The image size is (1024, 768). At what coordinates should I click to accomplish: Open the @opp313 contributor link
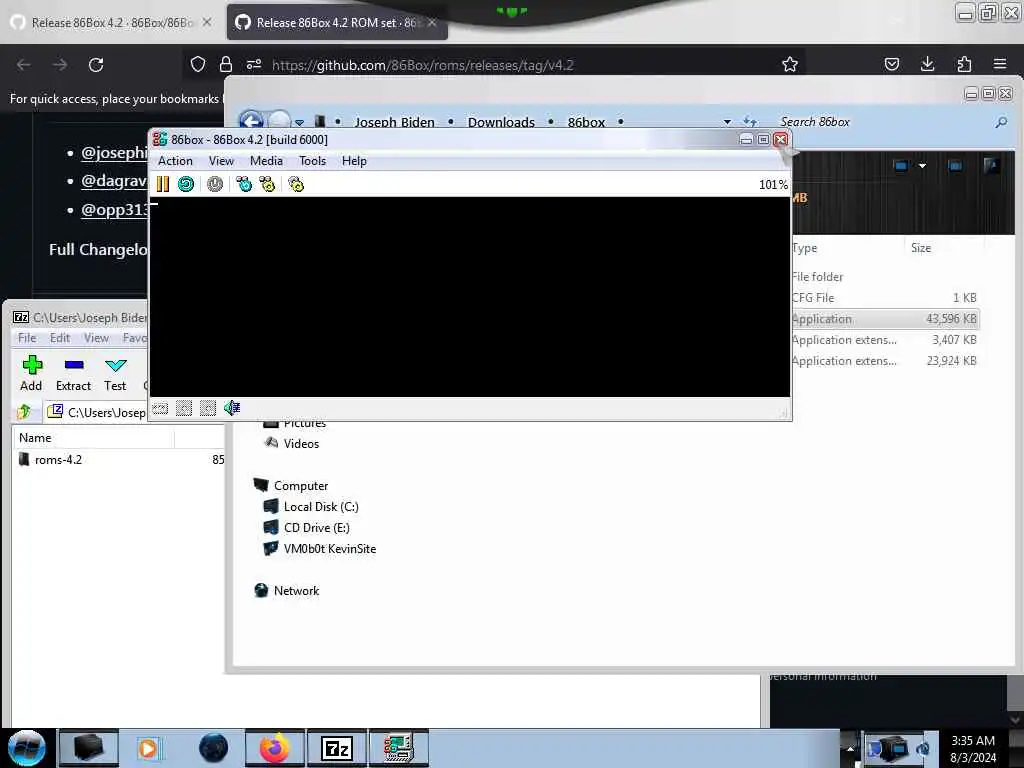(x=114, y=210)
